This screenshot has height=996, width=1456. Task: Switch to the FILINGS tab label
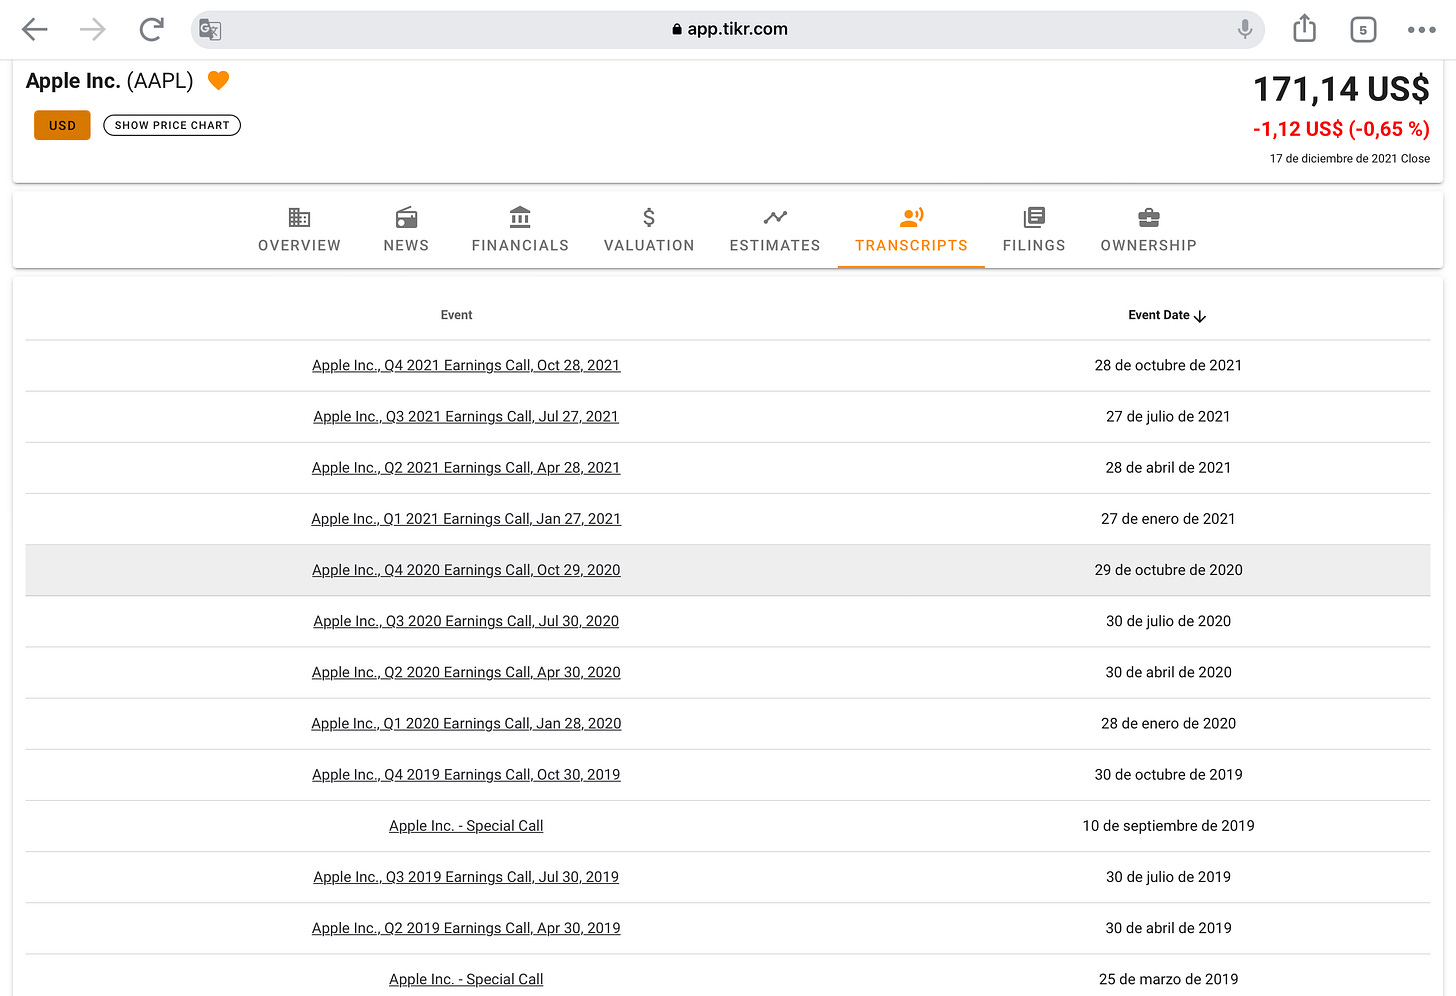pyautogui.click(x=1034, y=246)
